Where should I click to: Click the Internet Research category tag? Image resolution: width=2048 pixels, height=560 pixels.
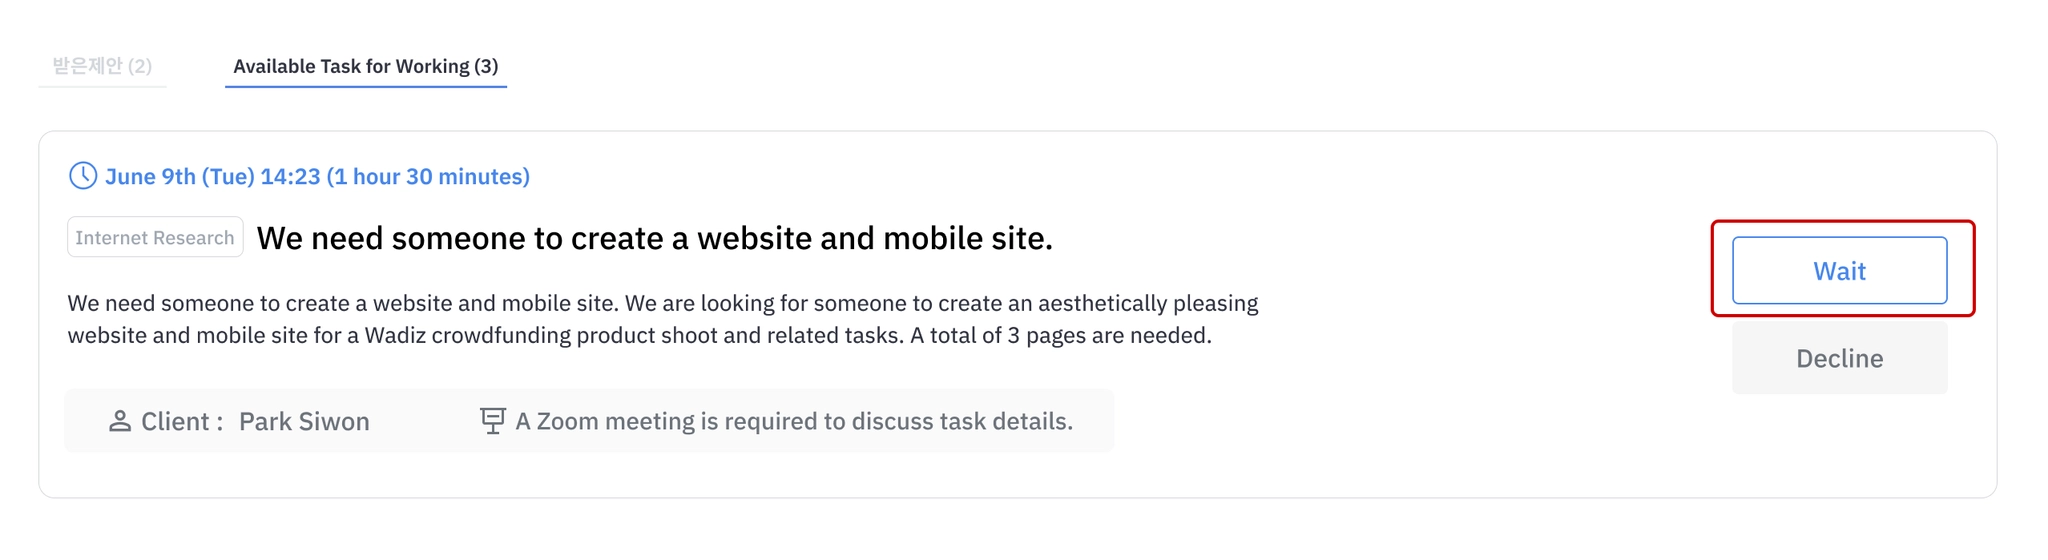point(155,237)
